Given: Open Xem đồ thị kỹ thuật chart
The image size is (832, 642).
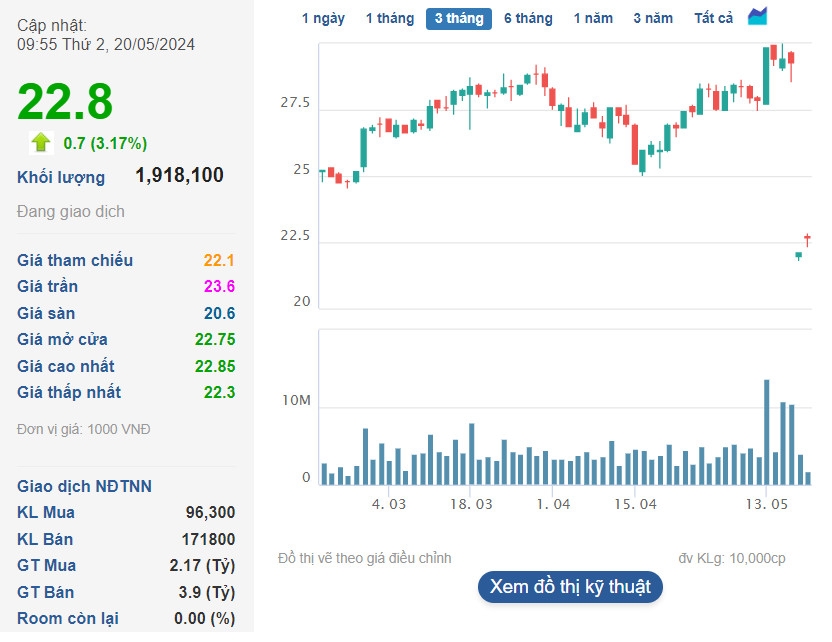Looking at the screenshot, I should (x=570, y=587).
